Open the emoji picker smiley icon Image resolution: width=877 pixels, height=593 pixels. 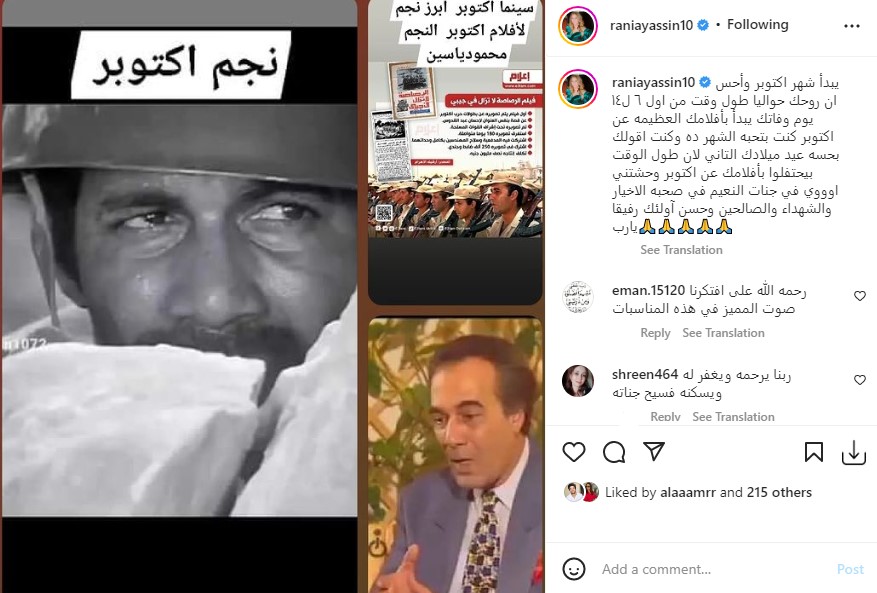[x=573, y=569]
